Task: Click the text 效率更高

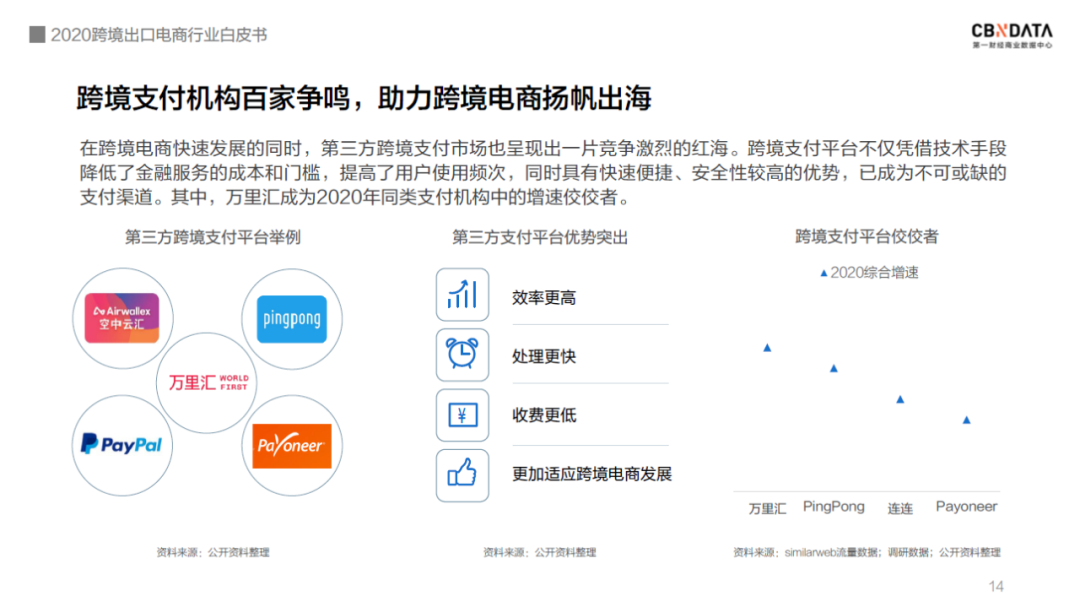Action: pyautogui.click(x=544, y=298)
